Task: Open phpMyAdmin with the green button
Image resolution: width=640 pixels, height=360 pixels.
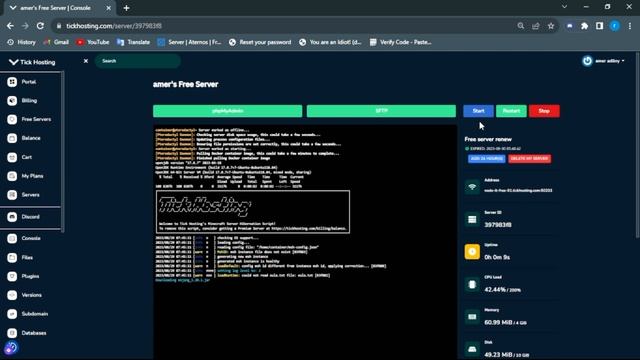Action: pos(228,111)
